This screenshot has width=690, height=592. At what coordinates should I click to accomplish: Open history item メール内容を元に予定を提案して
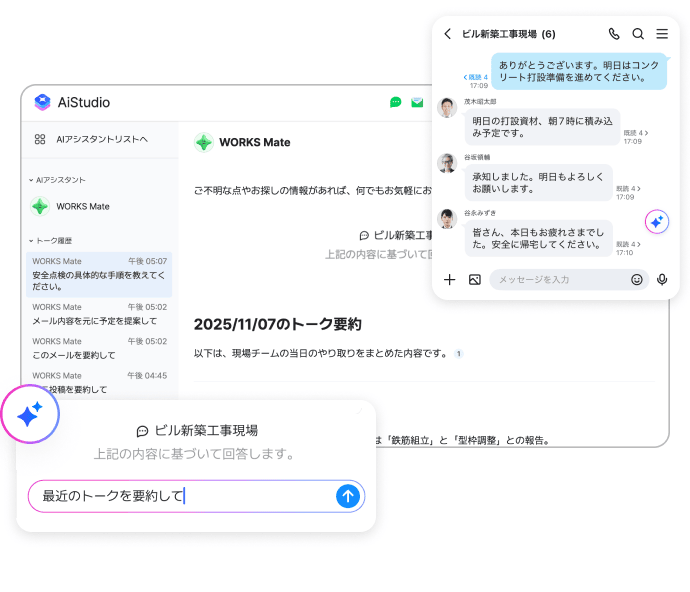(95, 321)
